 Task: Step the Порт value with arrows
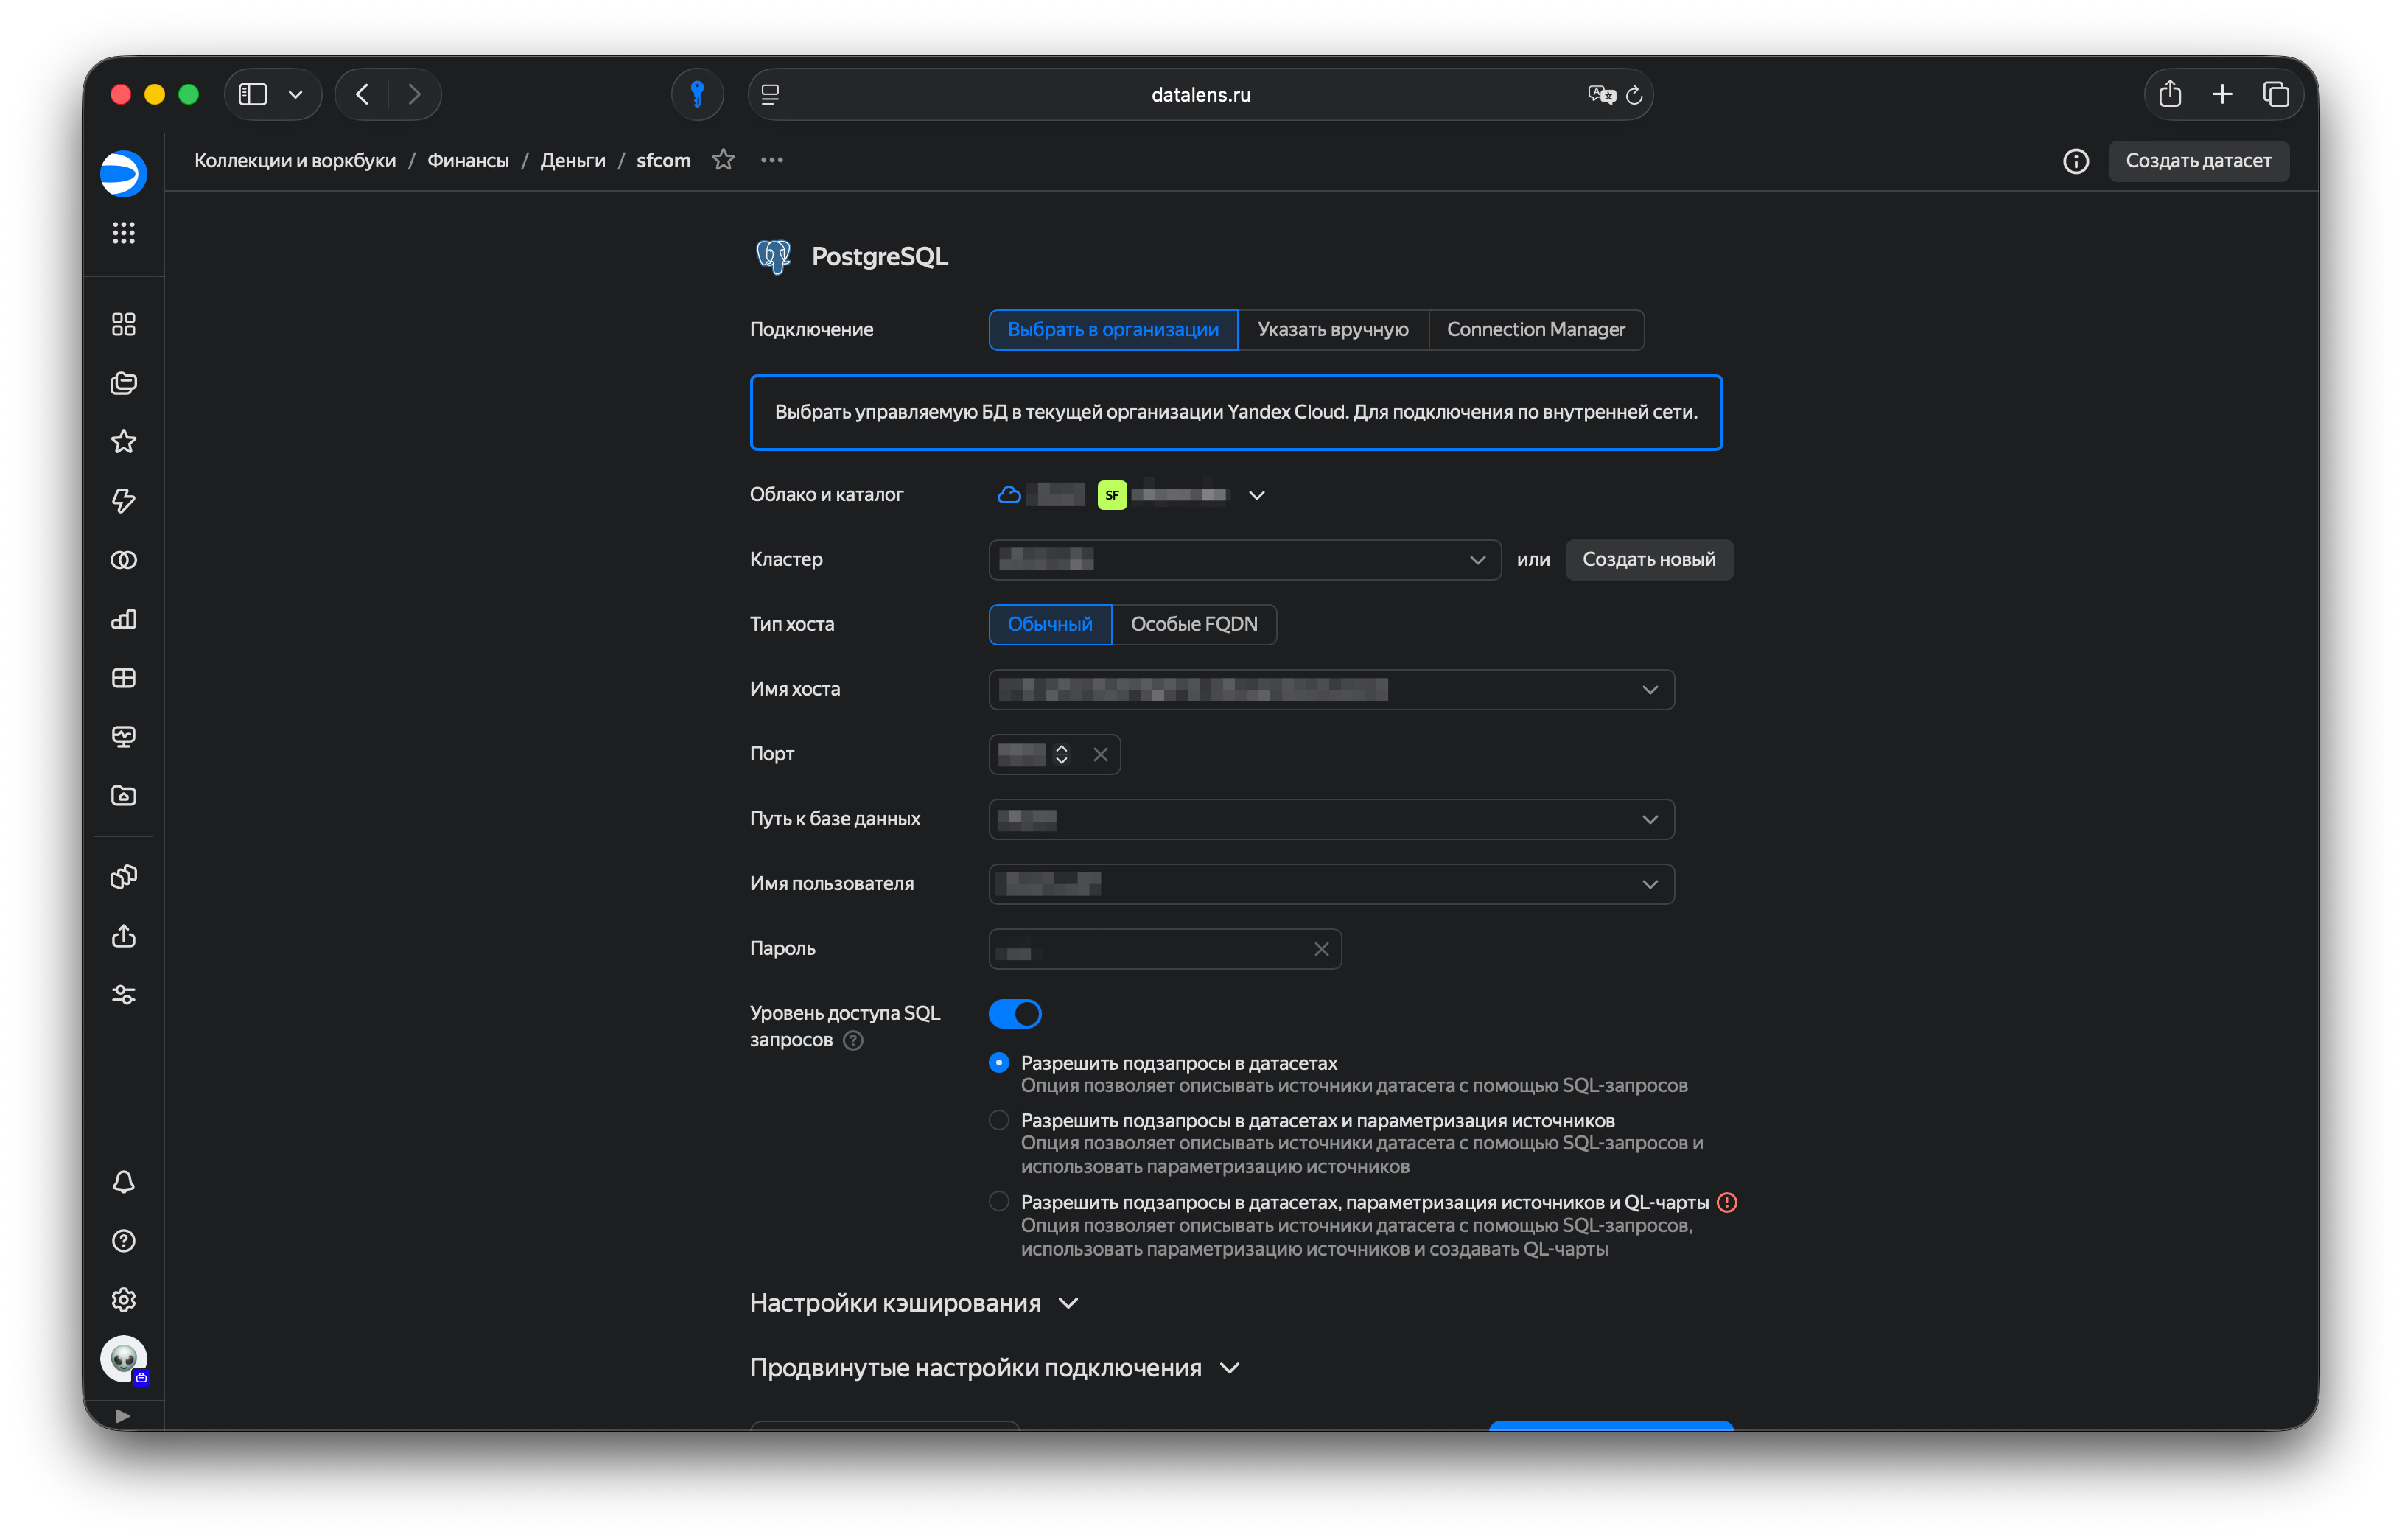pos(1062,755)
